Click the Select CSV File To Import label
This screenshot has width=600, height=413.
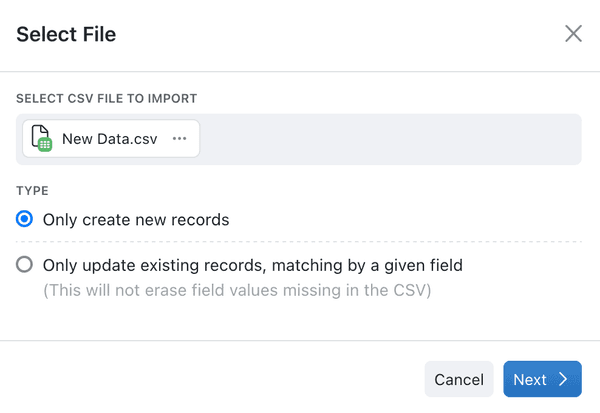click(106, 99)
